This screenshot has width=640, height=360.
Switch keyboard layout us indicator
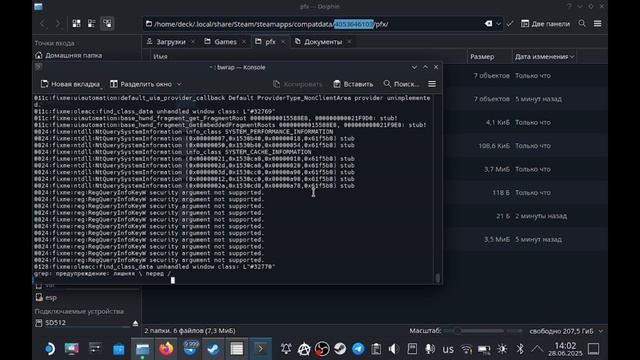coord(448,349)
